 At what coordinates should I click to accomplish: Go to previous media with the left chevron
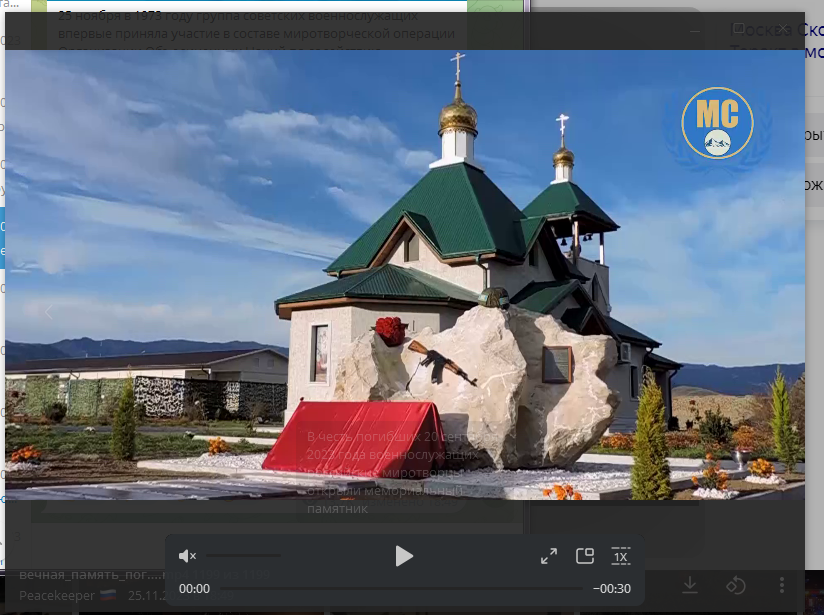49,311
